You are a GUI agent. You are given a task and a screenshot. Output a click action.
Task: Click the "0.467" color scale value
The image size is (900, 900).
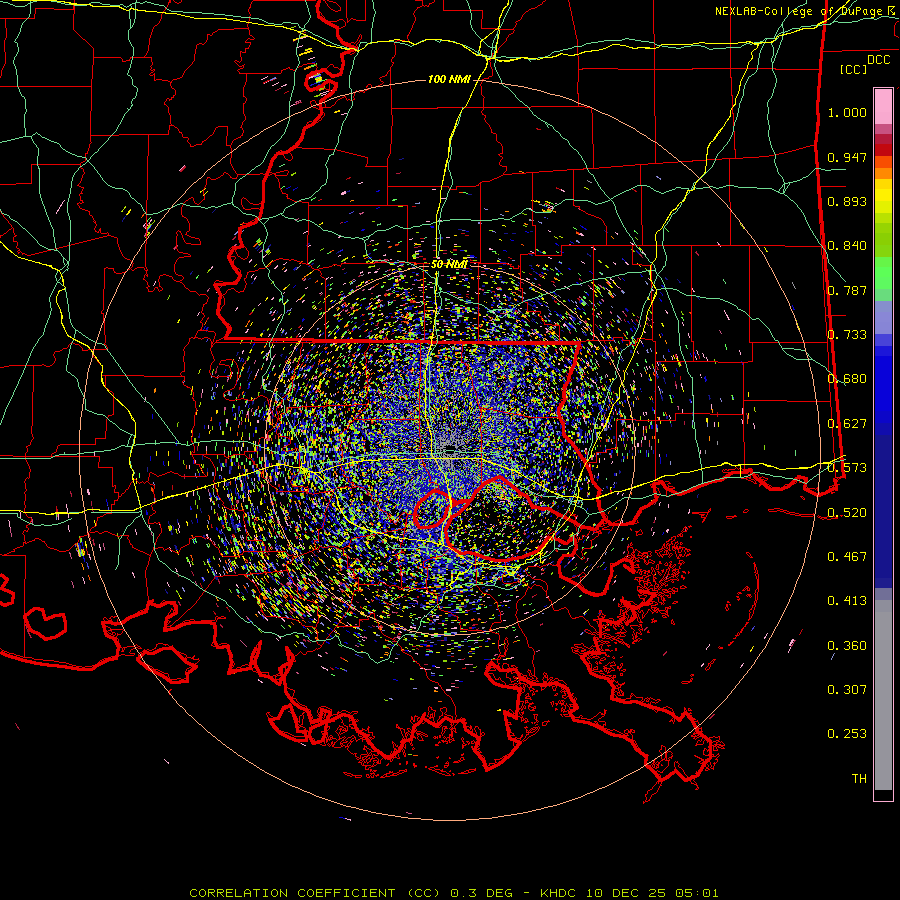[x=847, y=557]
